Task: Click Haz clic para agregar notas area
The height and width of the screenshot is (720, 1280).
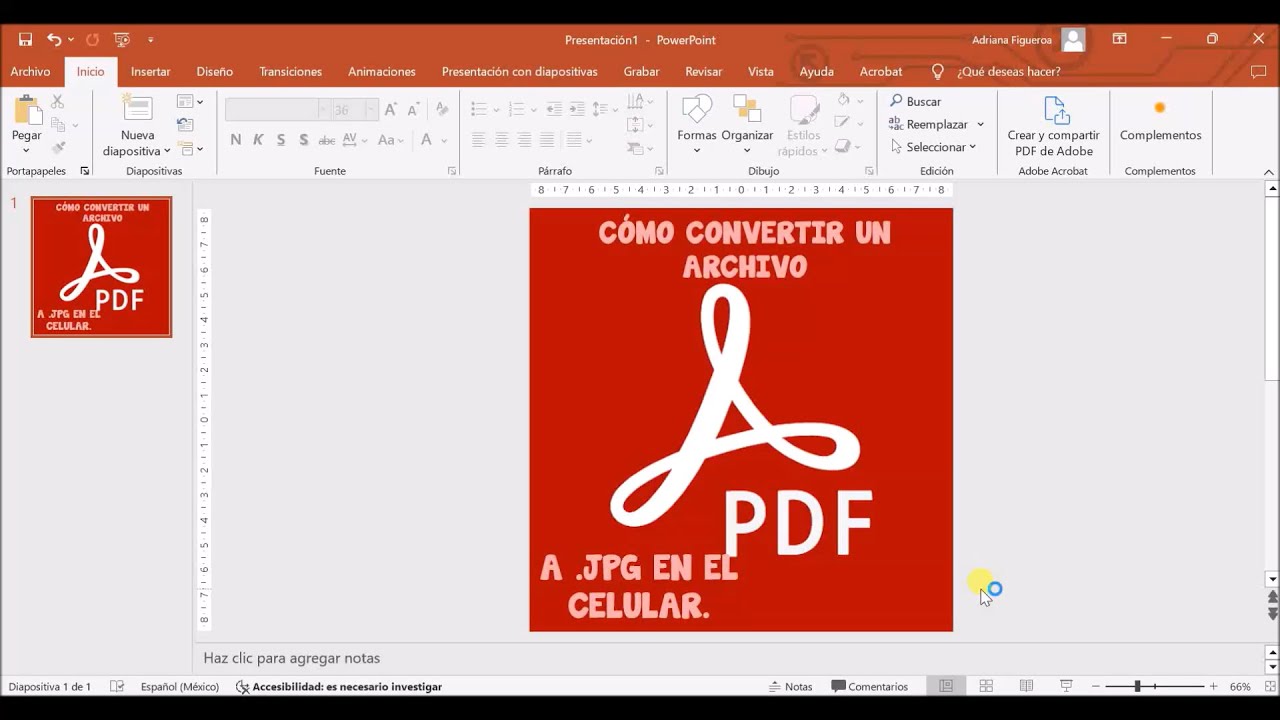Action: pos(292,658)
